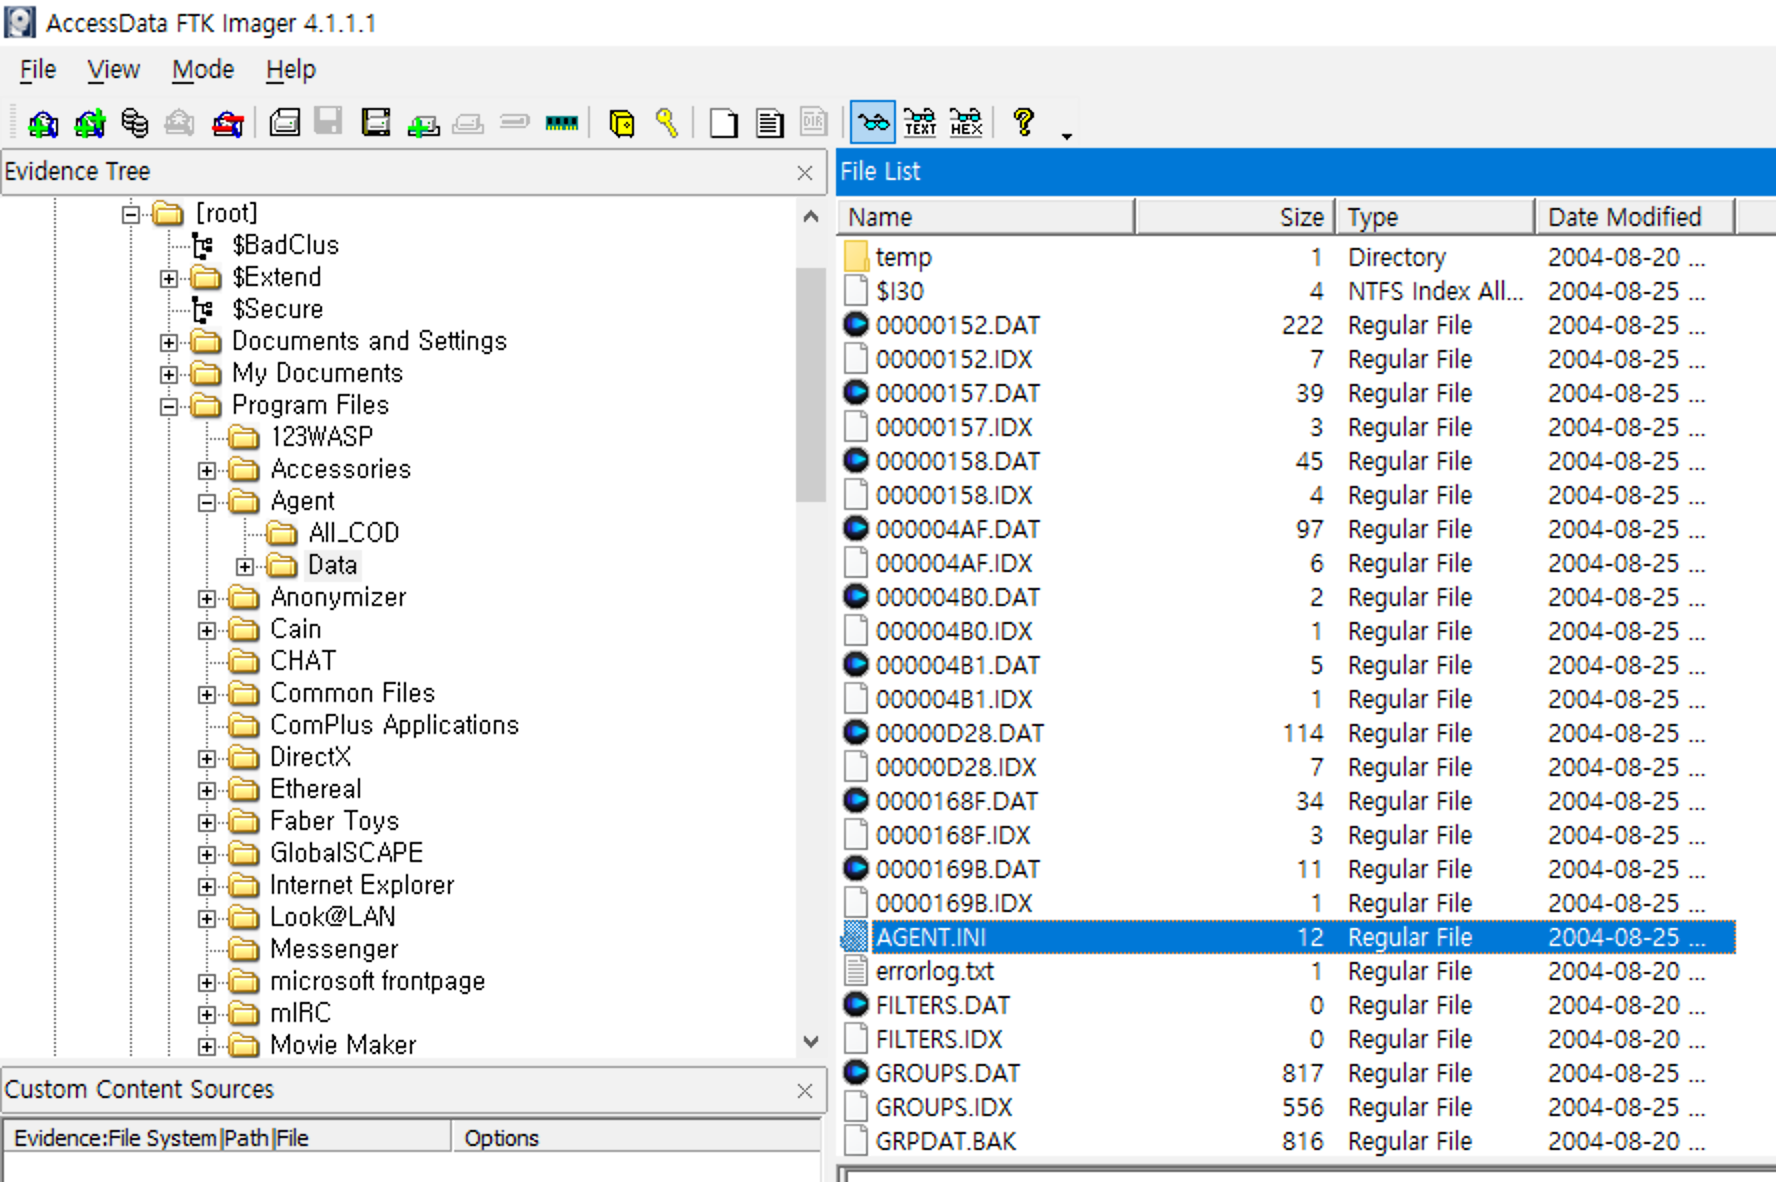Image resolution: width=1776 pixels, height=1182 pixels.
Task: Click the Export Files blank page icon
Action: (723, 123)
